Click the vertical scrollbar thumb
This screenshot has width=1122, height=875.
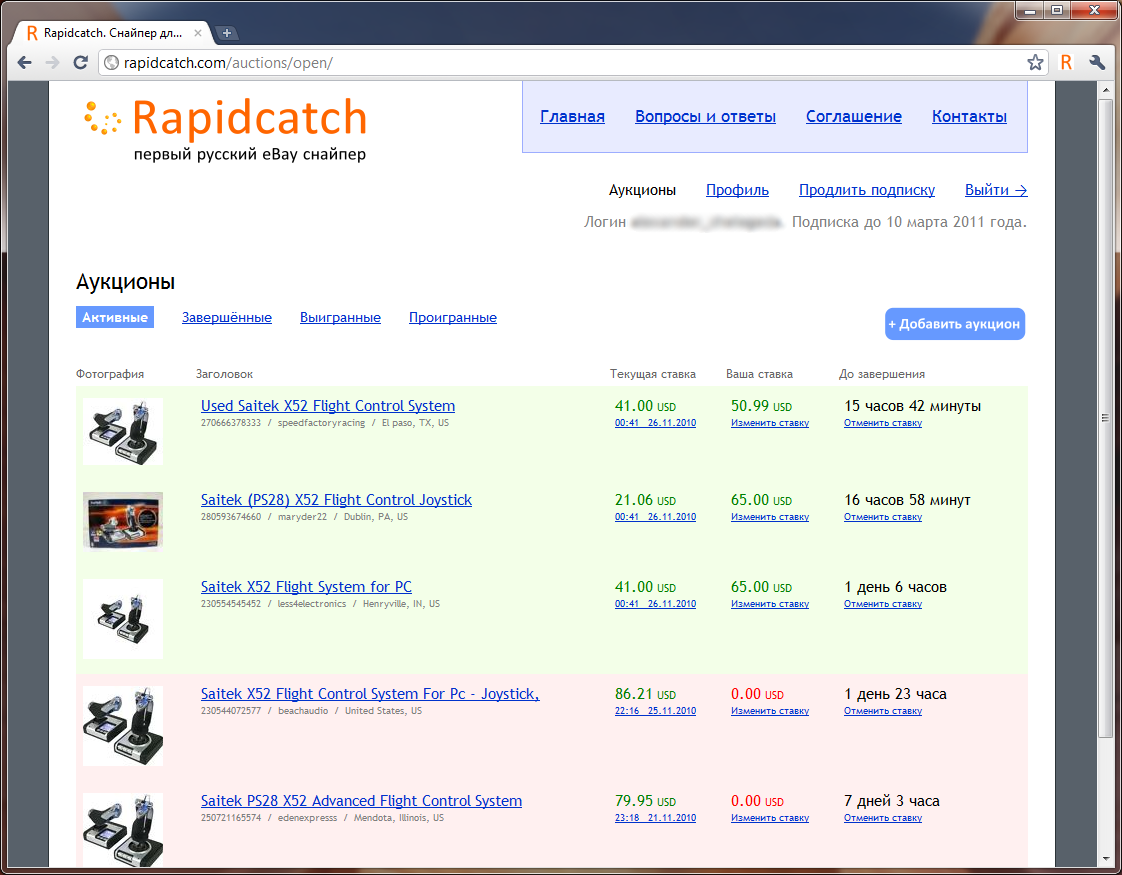1105,419
